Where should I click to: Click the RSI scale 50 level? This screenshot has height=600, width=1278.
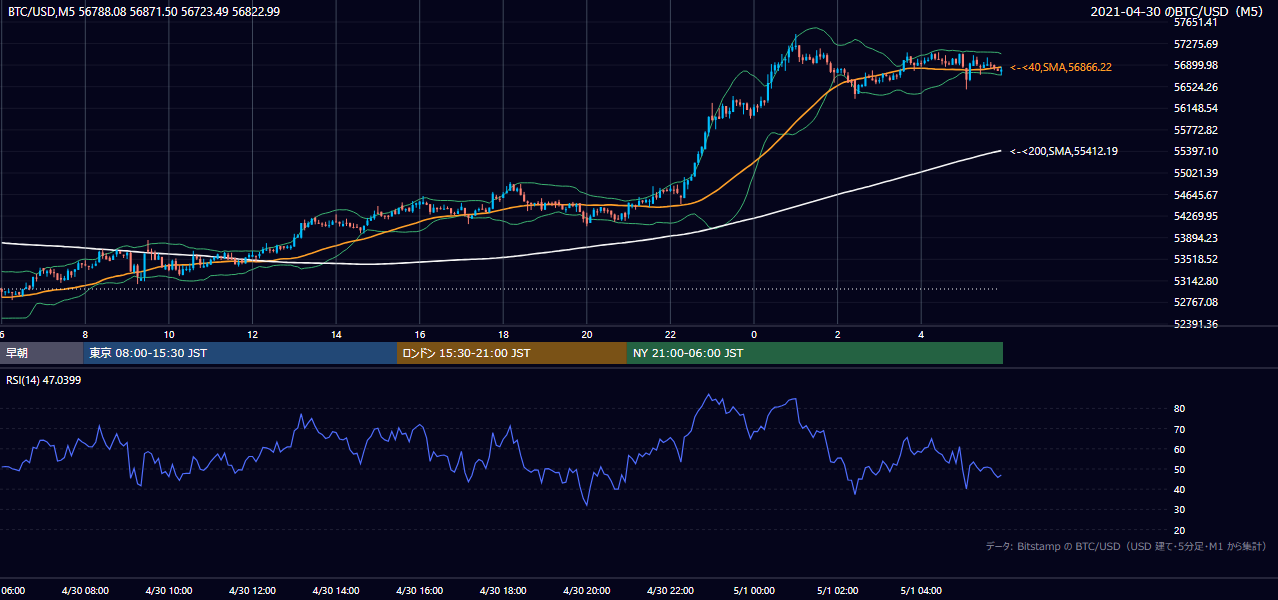[1180, 469]
